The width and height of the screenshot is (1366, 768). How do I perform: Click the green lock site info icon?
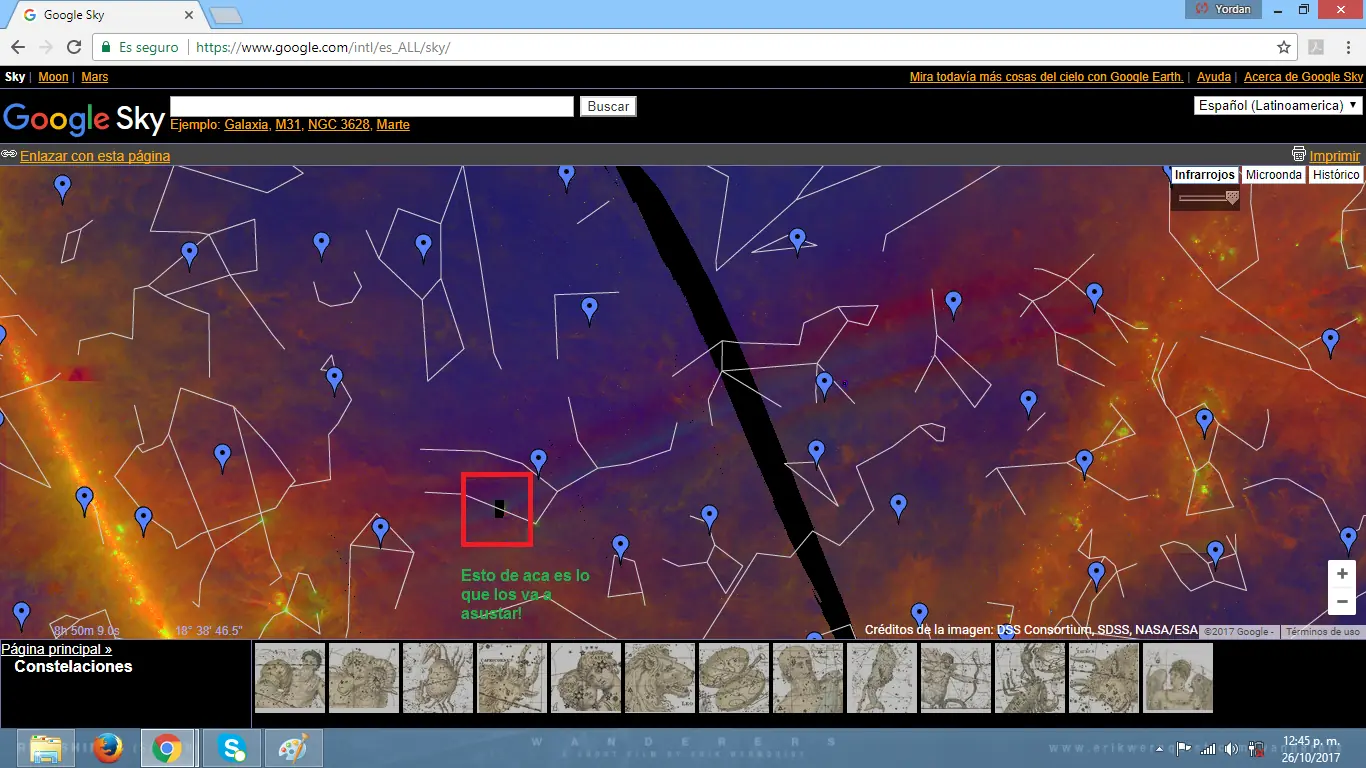(x=106, y=47)
